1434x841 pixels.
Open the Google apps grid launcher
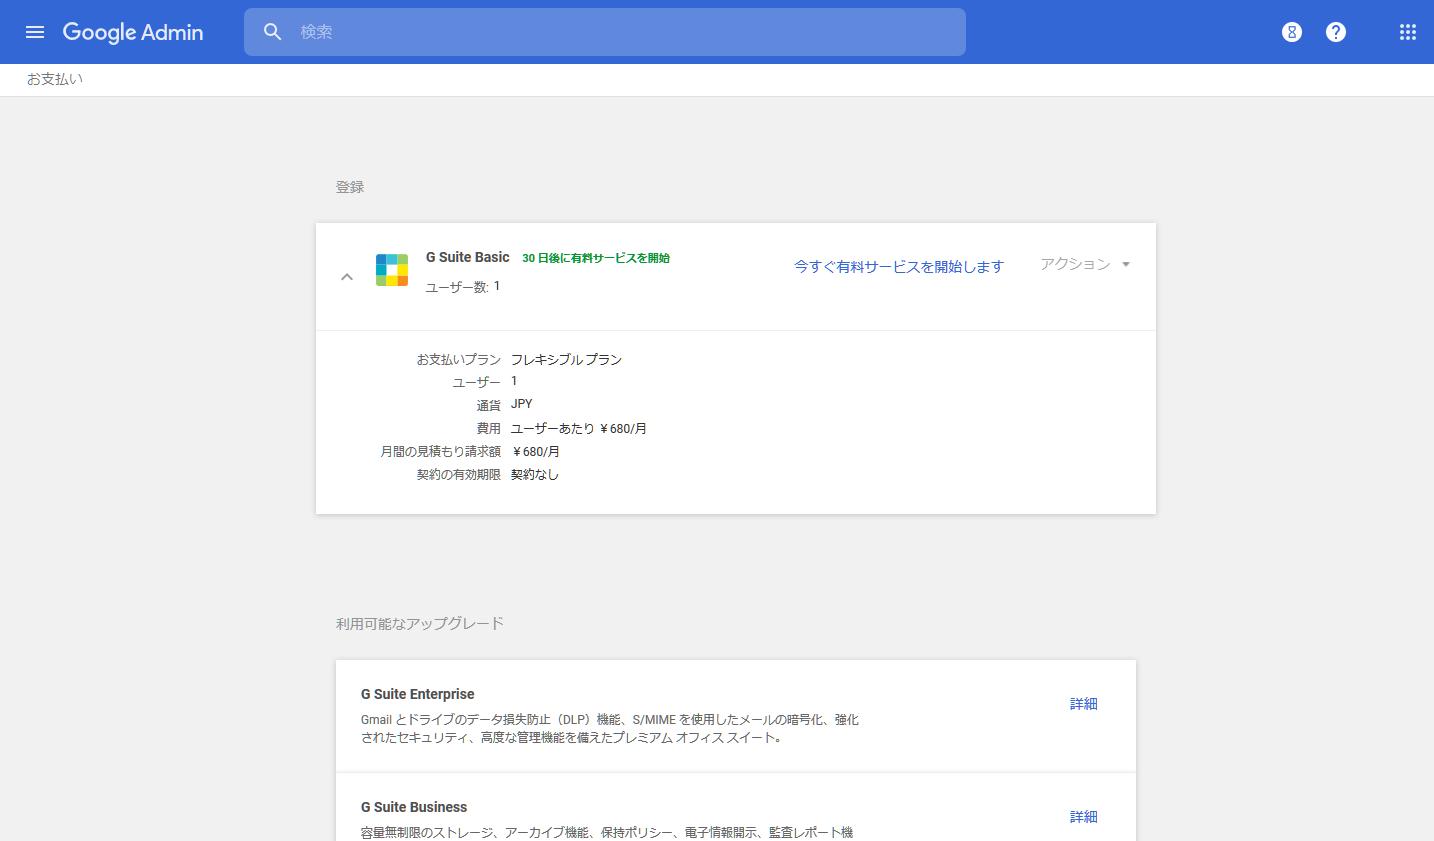[x=1408, y=32]
